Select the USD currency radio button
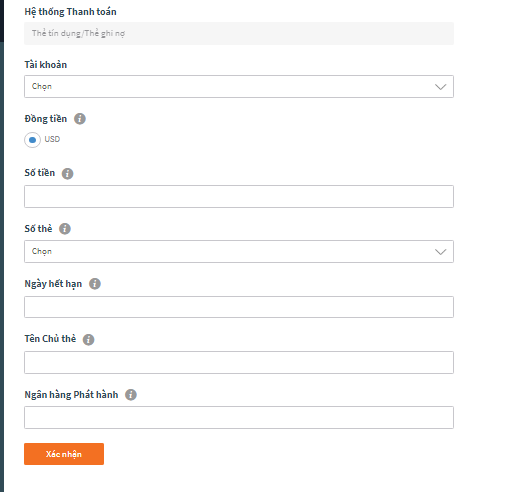The height and width of the screenshot is (492, 505). pyautogui.click(x=32, y=140)
